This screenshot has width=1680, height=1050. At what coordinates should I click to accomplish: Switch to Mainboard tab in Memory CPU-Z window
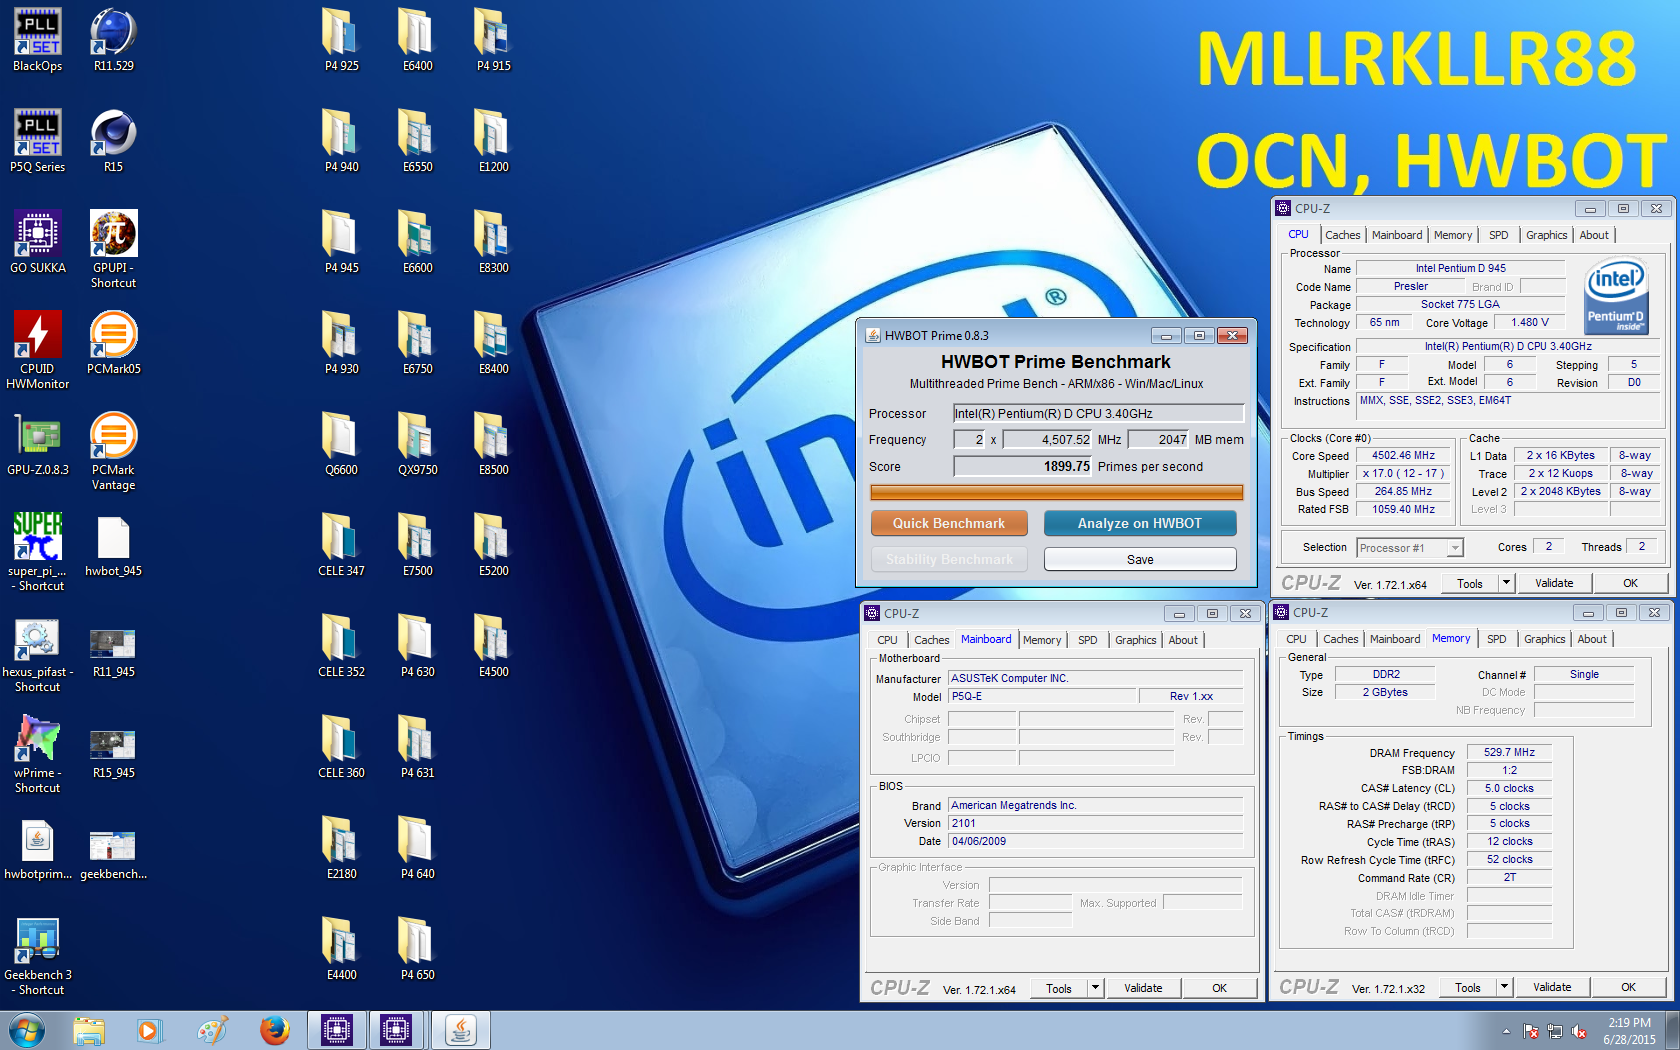click(1394, 639)
